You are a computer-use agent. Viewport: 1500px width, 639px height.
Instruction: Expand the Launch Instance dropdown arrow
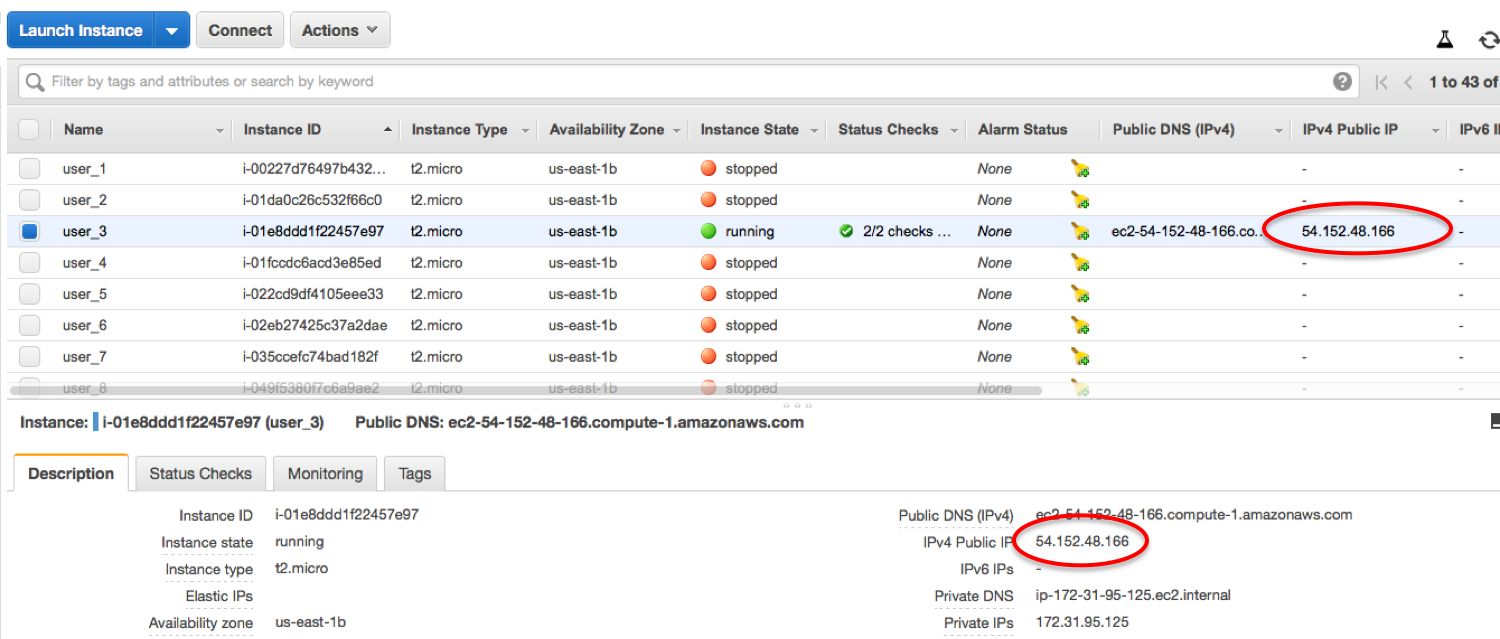[171, 31]
